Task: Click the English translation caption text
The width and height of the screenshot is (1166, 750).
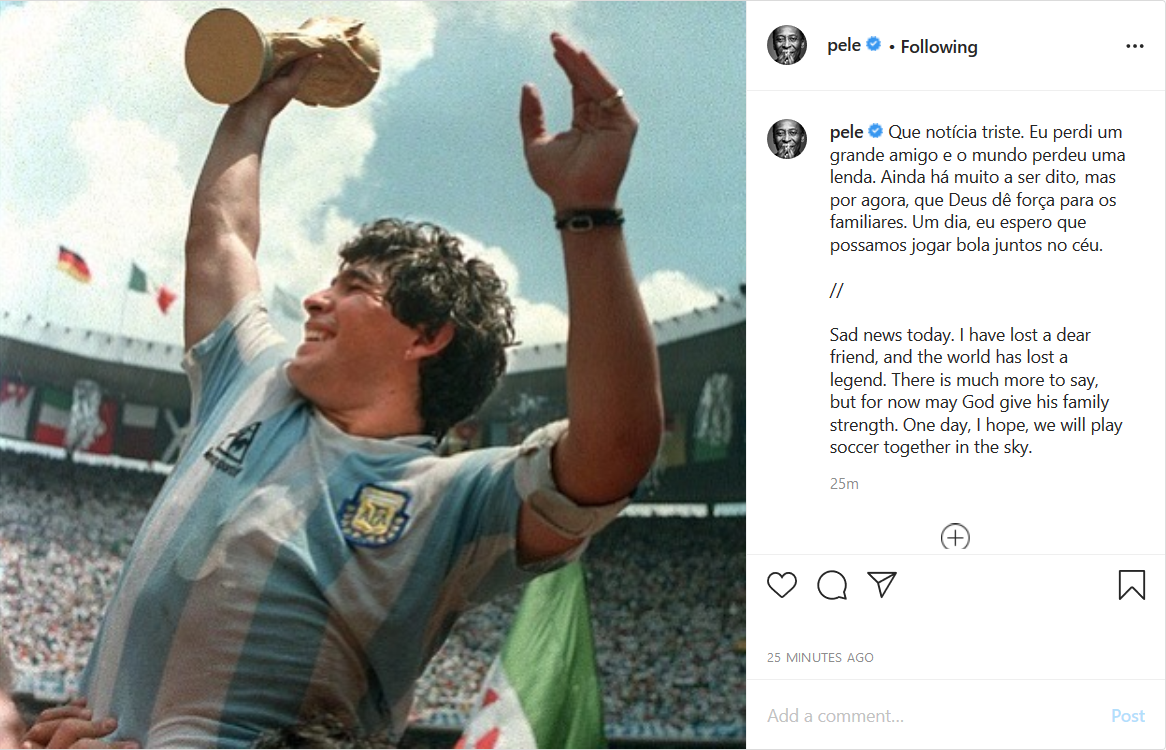Action: pyautogui.click(x=976, y=391)
